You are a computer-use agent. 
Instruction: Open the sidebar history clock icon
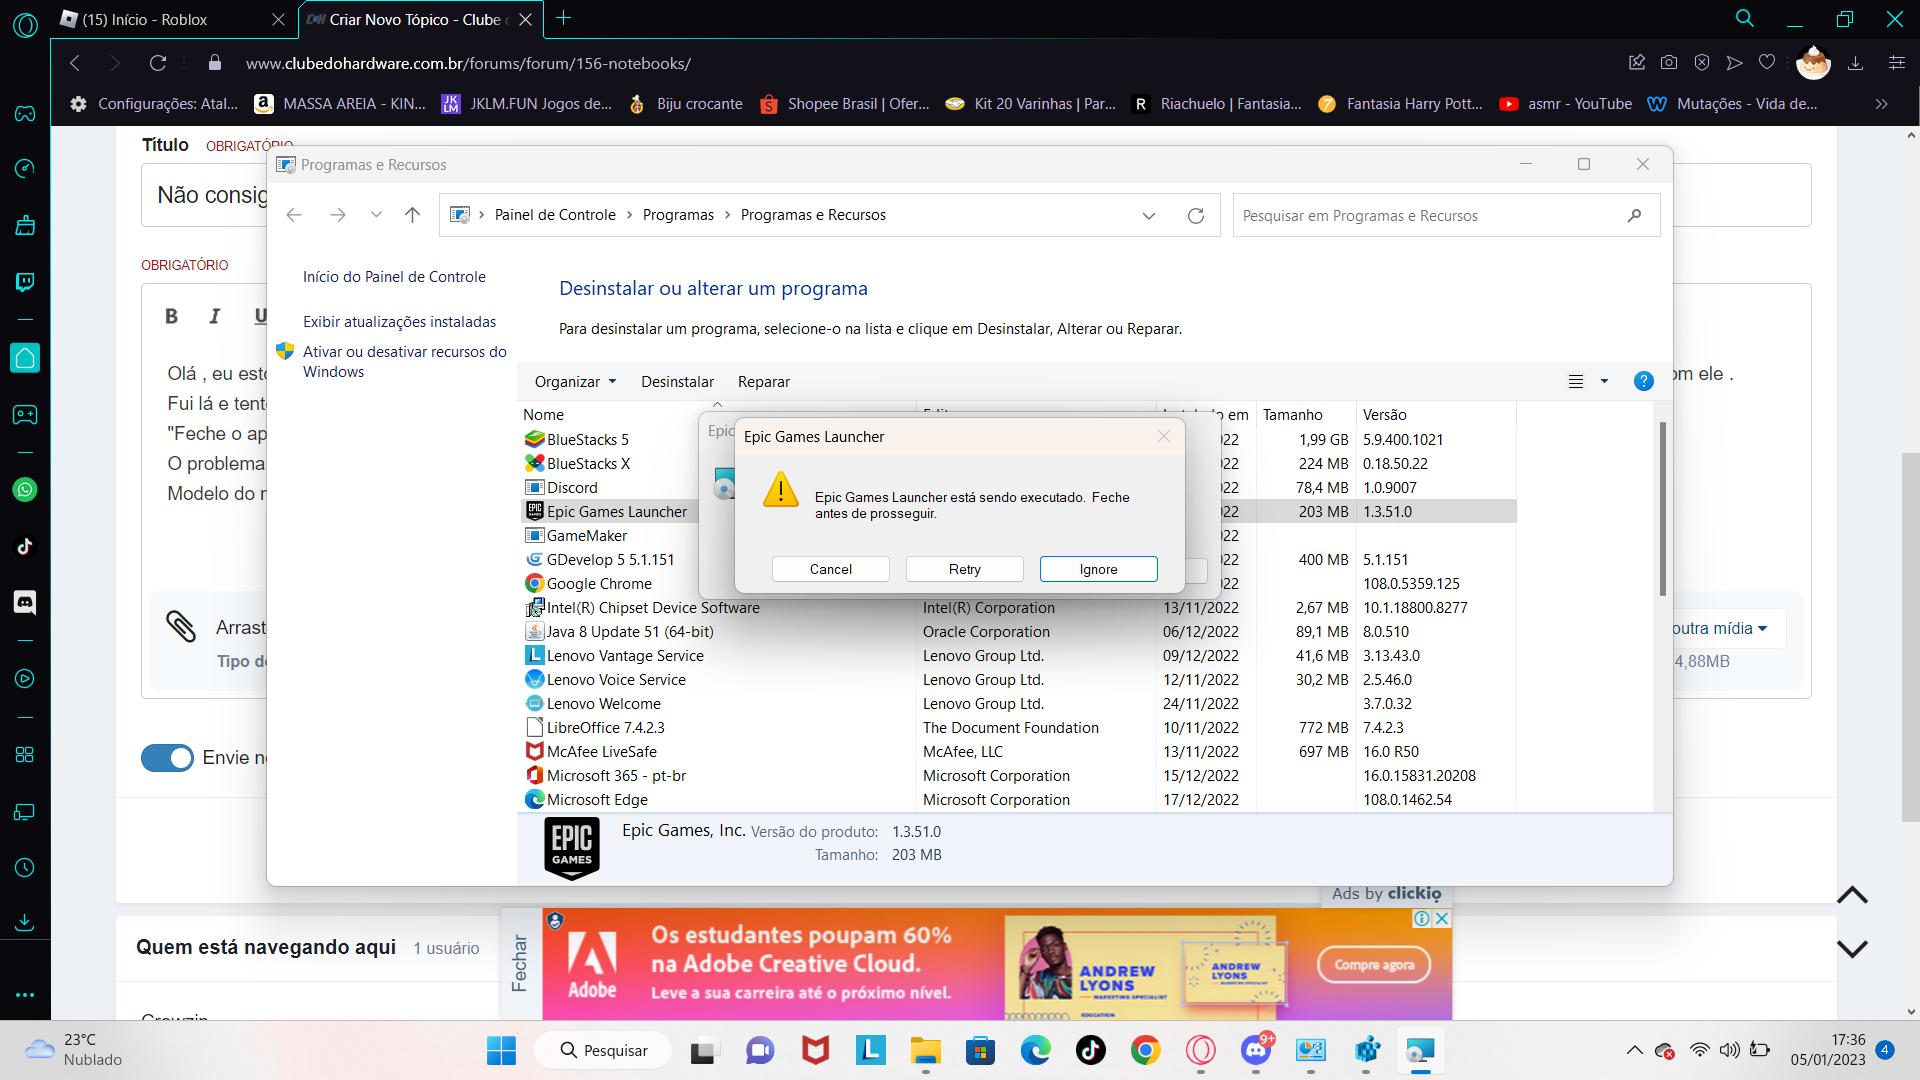pos(25,868)
